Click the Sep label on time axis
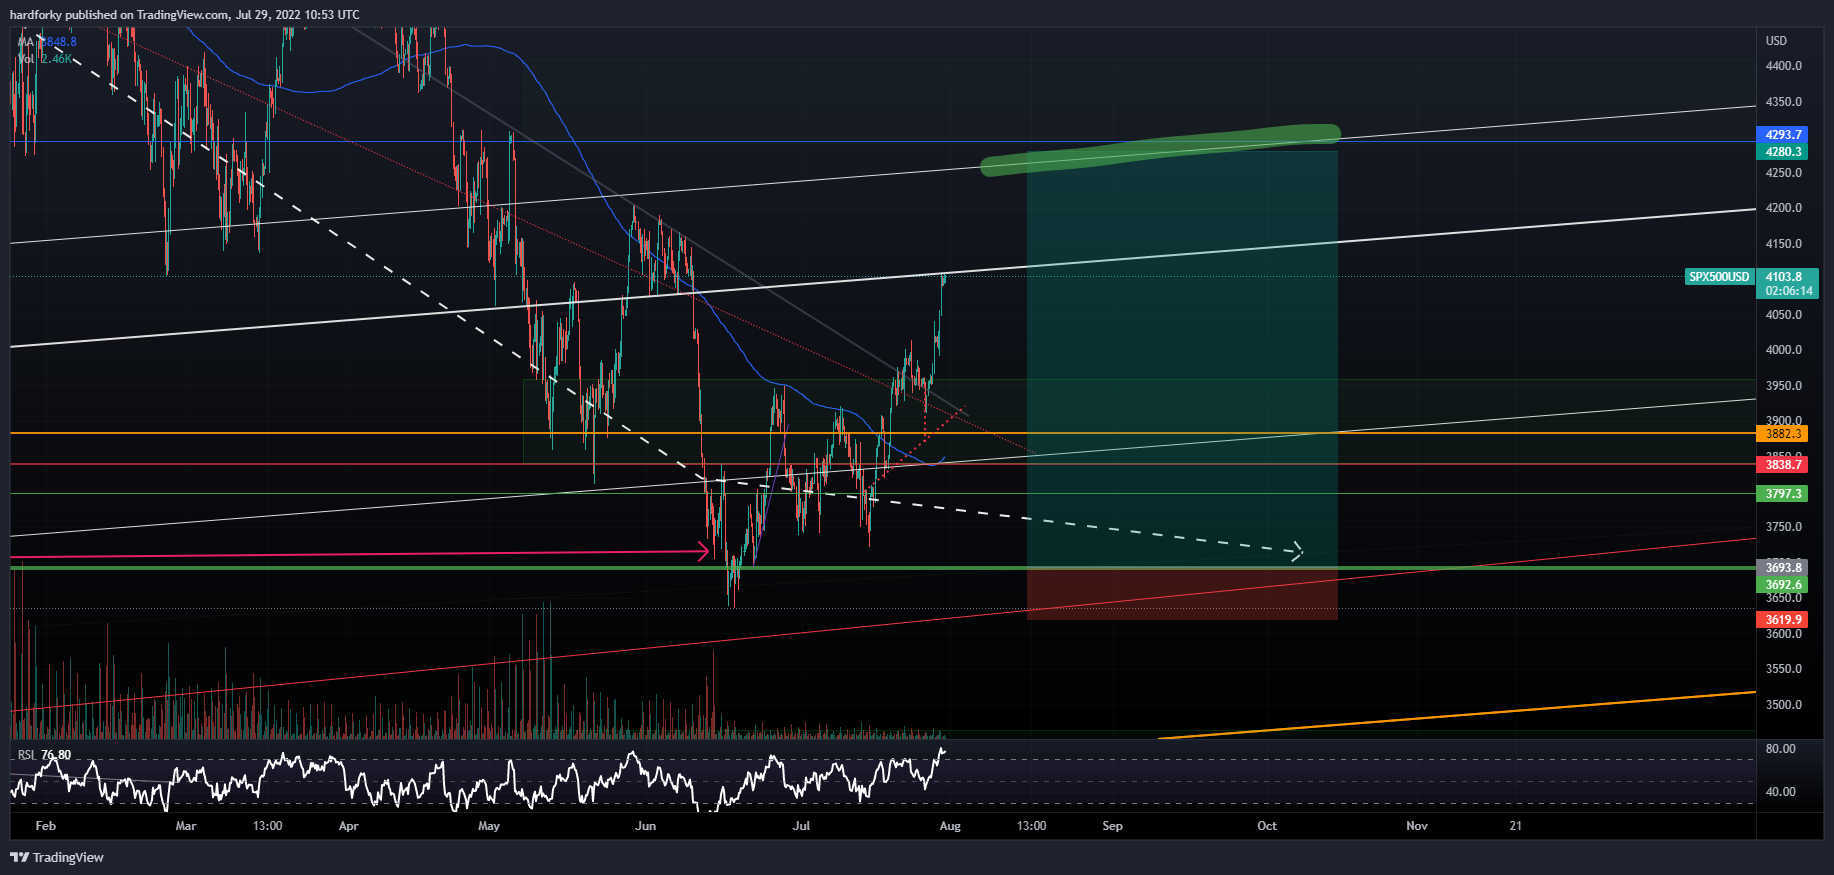 1112,826
